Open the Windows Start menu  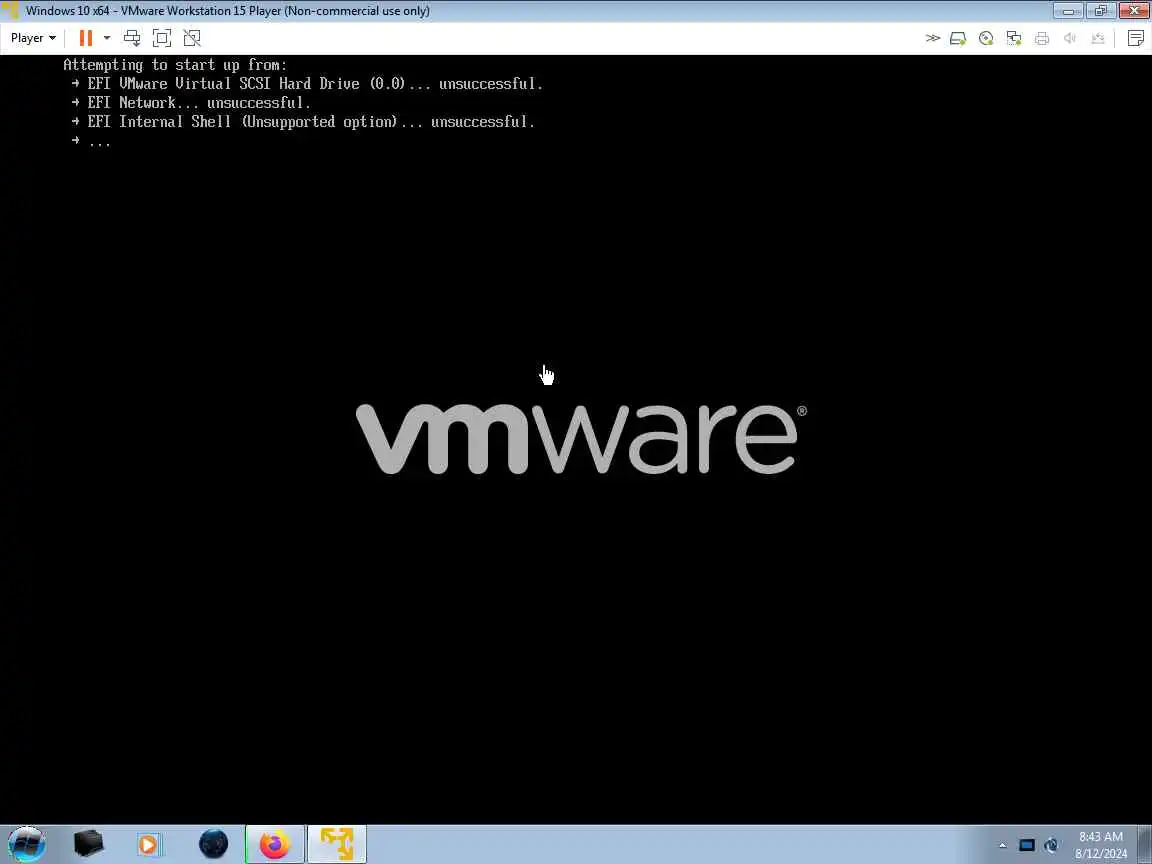tap(26, 844)
